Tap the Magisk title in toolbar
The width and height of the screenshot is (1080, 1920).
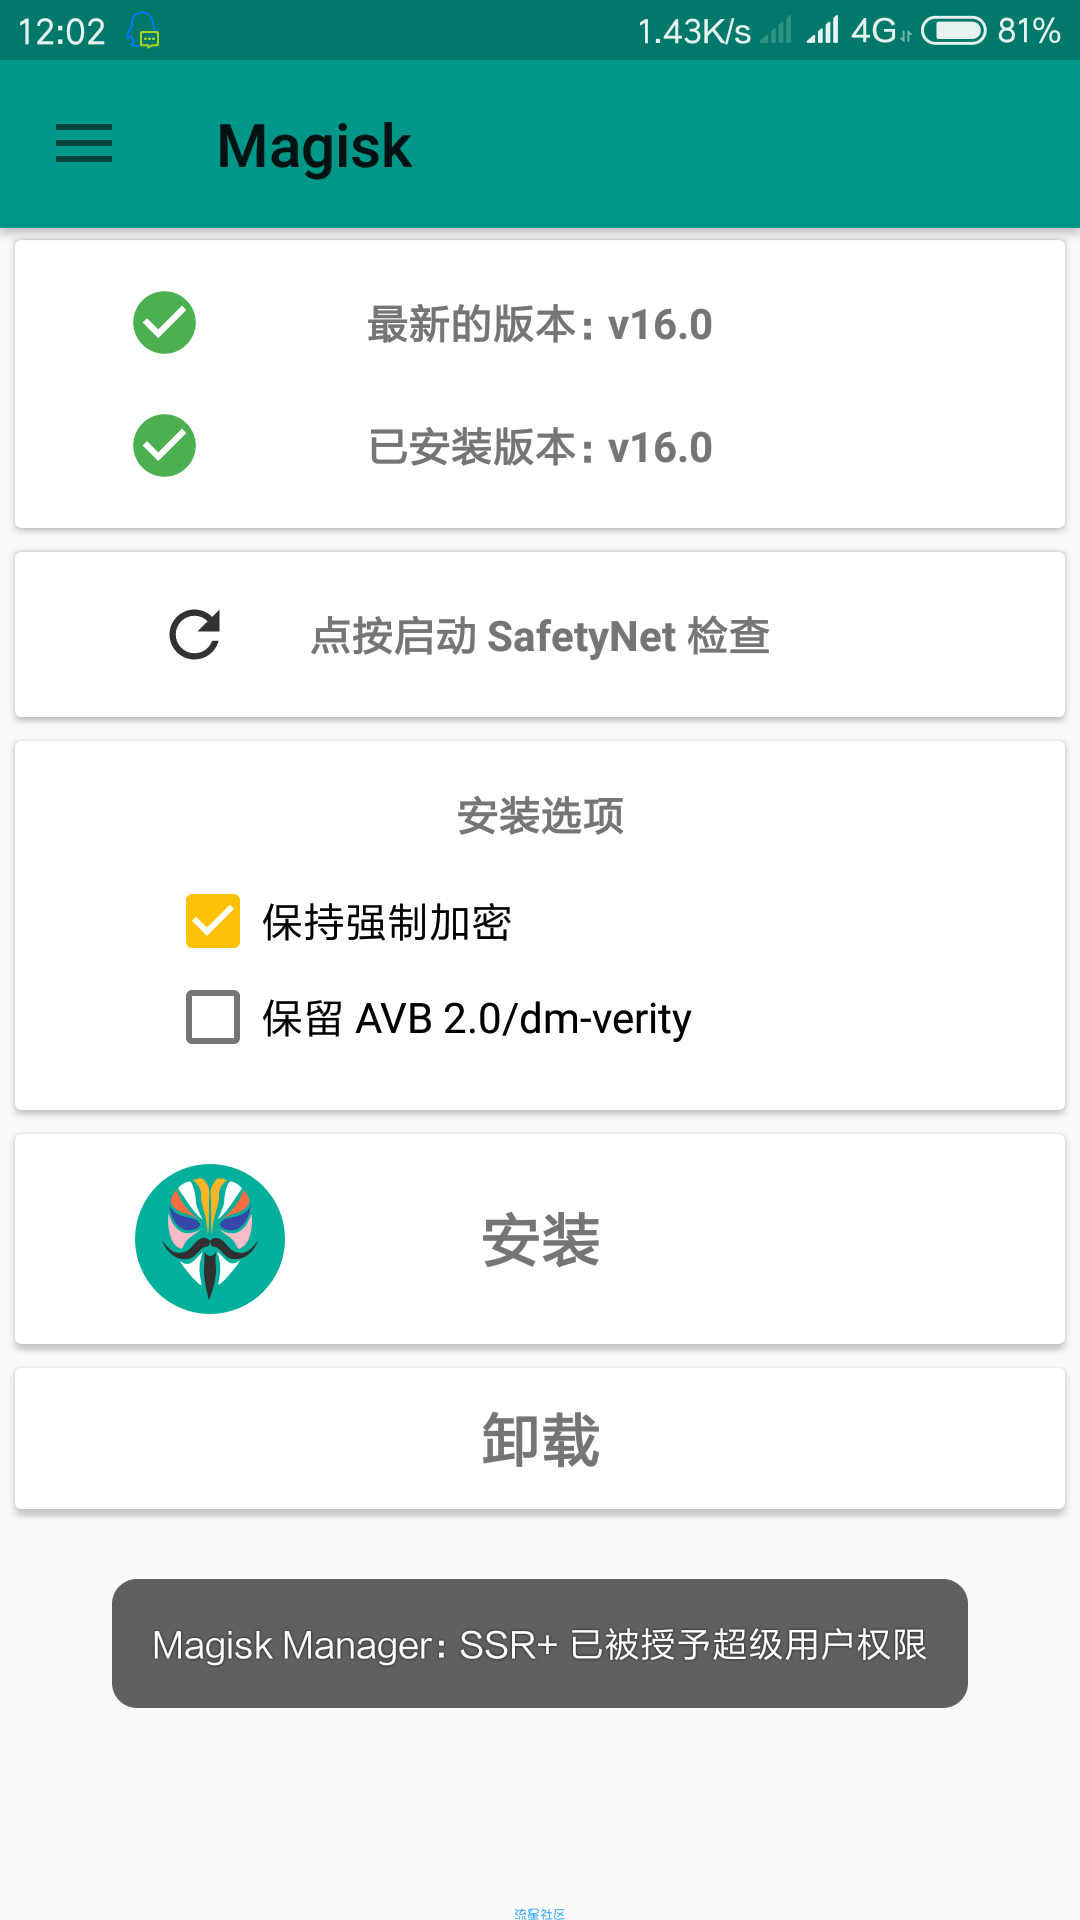314,146
